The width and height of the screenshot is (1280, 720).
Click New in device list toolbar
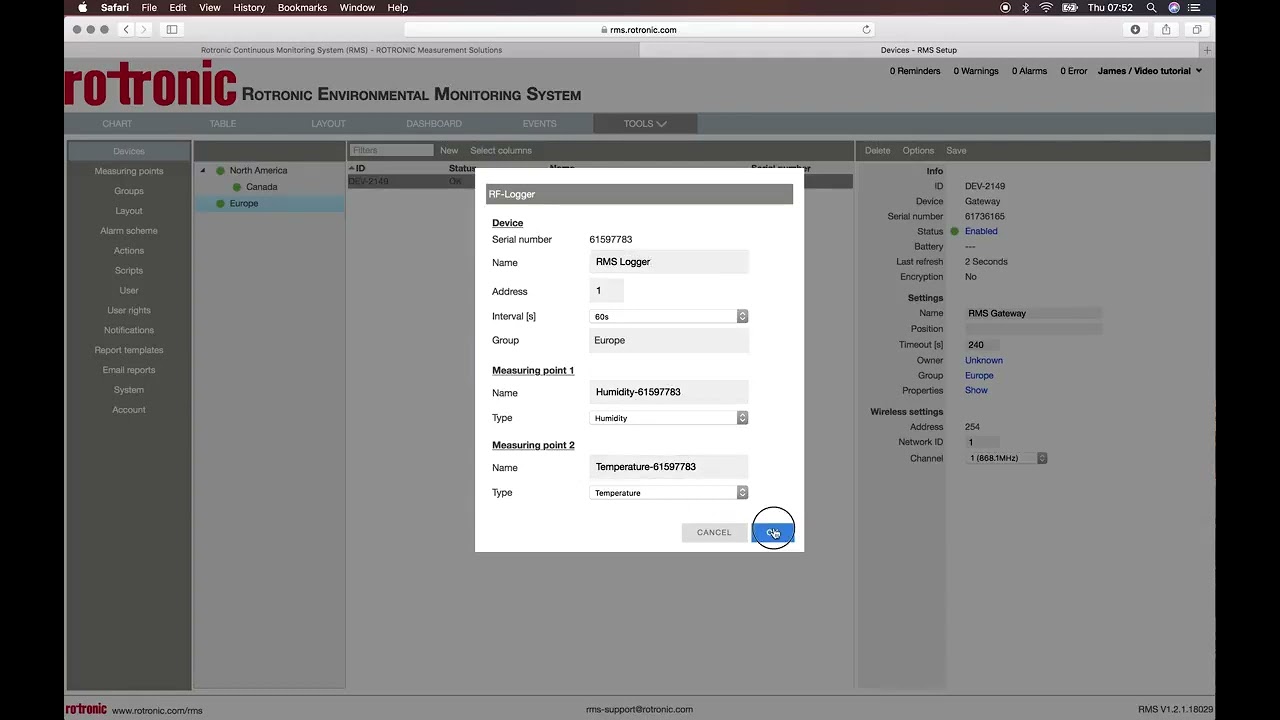point(449,151)
